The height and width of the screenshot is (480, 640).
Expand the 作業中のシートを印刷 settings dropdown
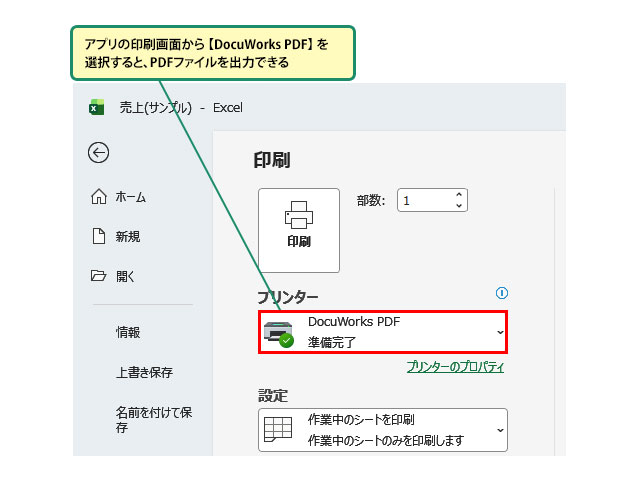pos(383,430)
